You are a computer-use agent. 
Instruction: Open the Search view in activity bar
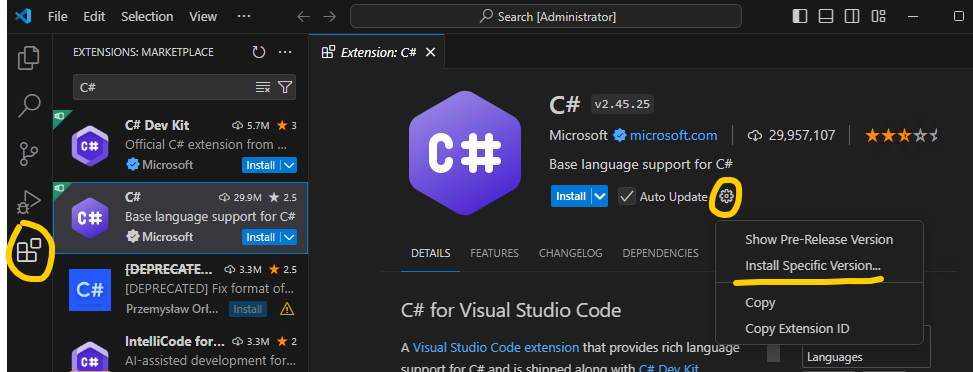point(29,105)
